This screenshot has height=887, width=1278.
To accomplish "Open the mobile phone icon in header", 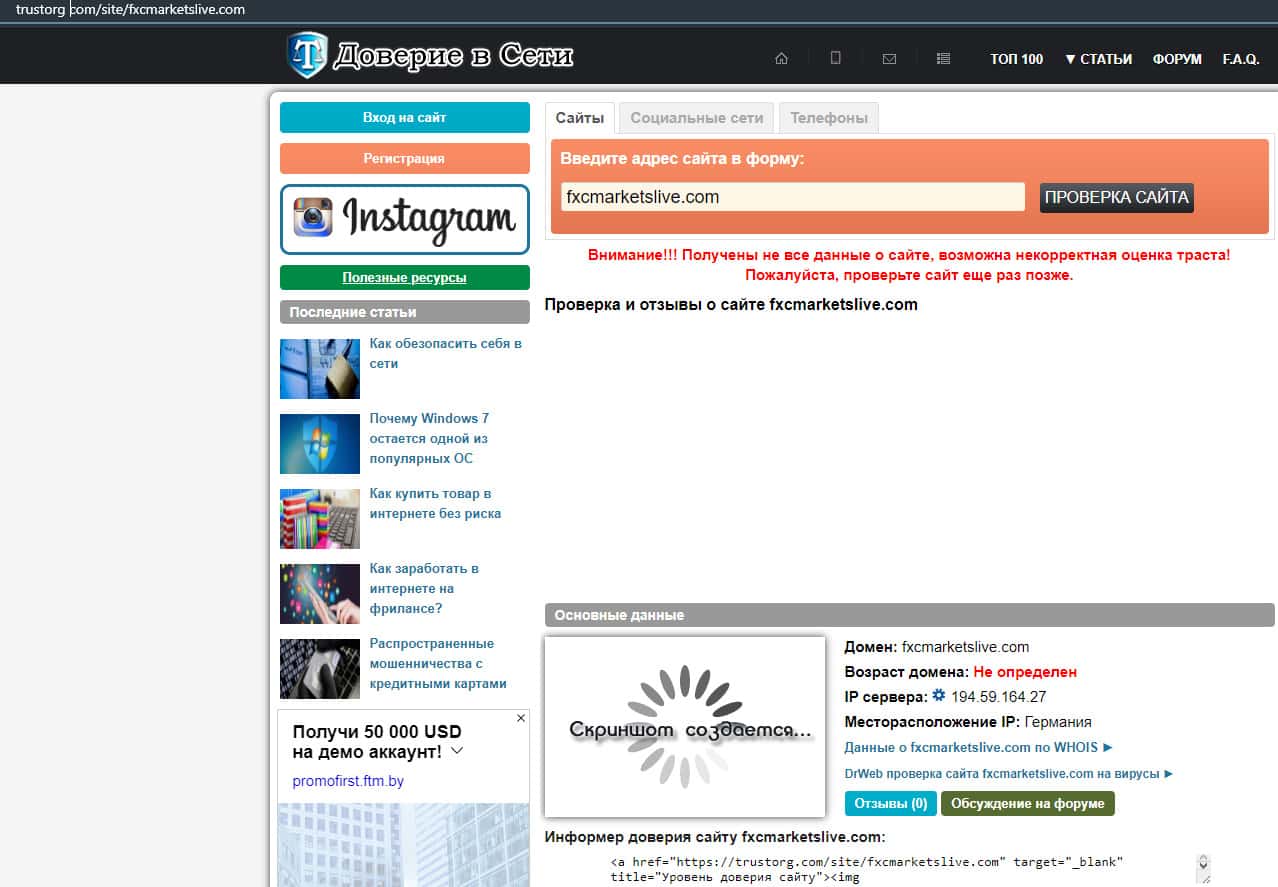I will pos(835,59).
